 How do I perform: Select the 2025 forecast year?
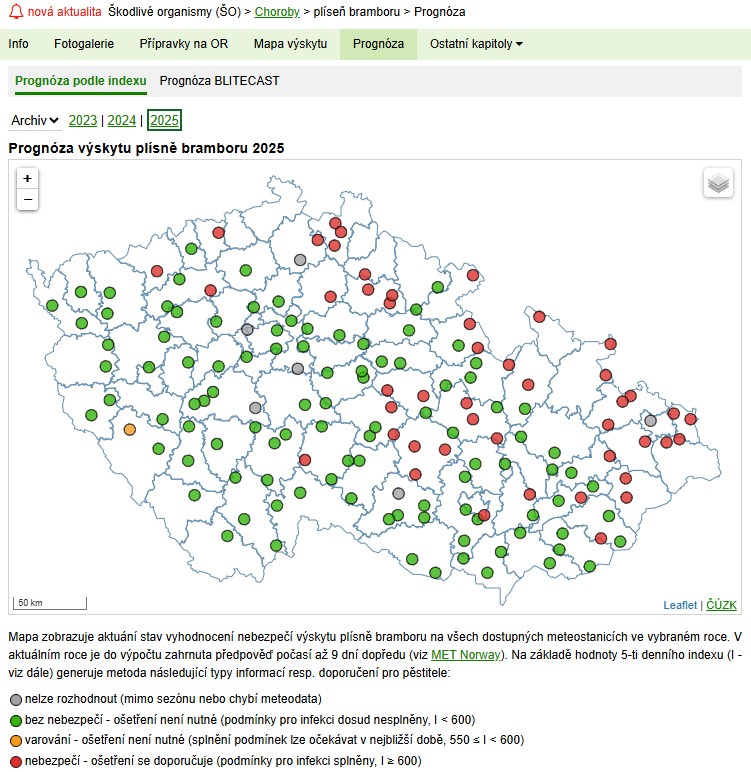[164, 120]
